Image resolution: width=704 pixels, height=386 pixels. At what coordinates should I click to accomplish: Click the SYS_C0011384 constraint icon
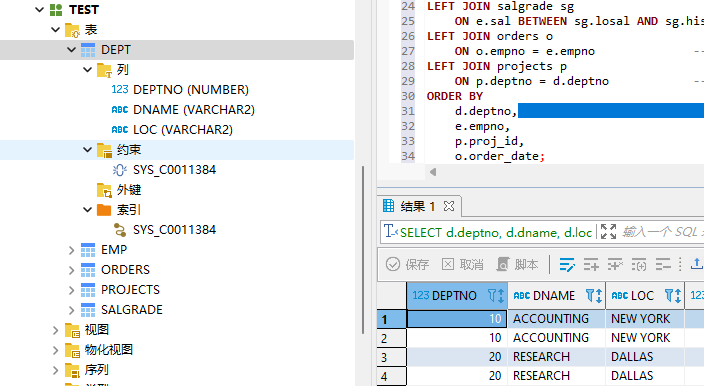pyautogui.click(x=119, y=170)
